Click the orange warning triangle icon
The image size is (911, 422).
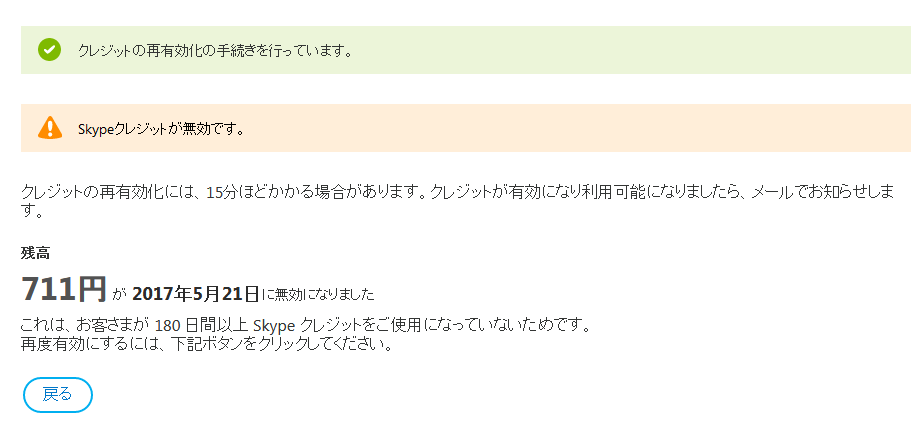[x=50, y=127]
